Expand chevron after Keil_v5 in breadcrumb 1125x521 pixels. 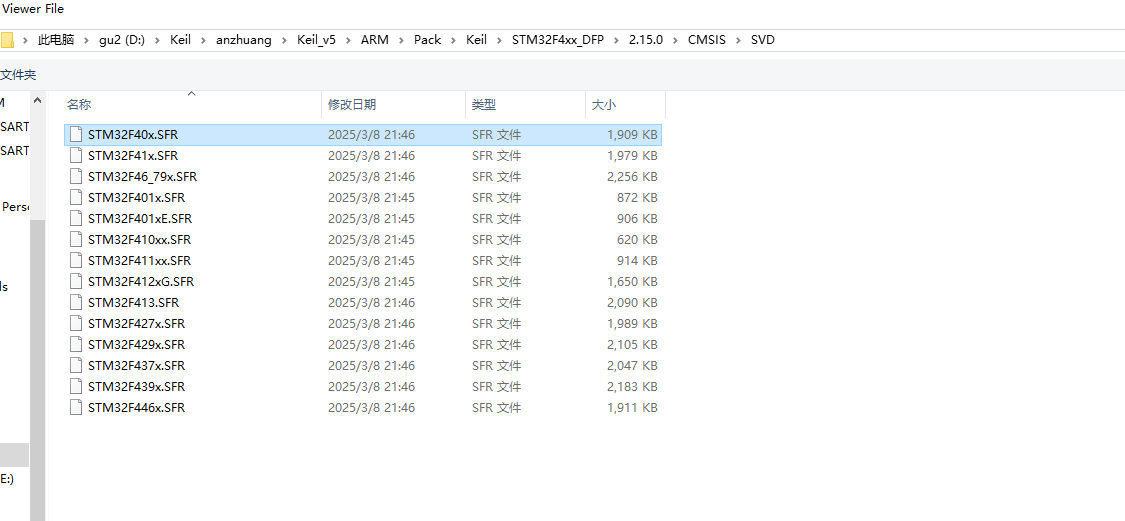coord(348,40)
